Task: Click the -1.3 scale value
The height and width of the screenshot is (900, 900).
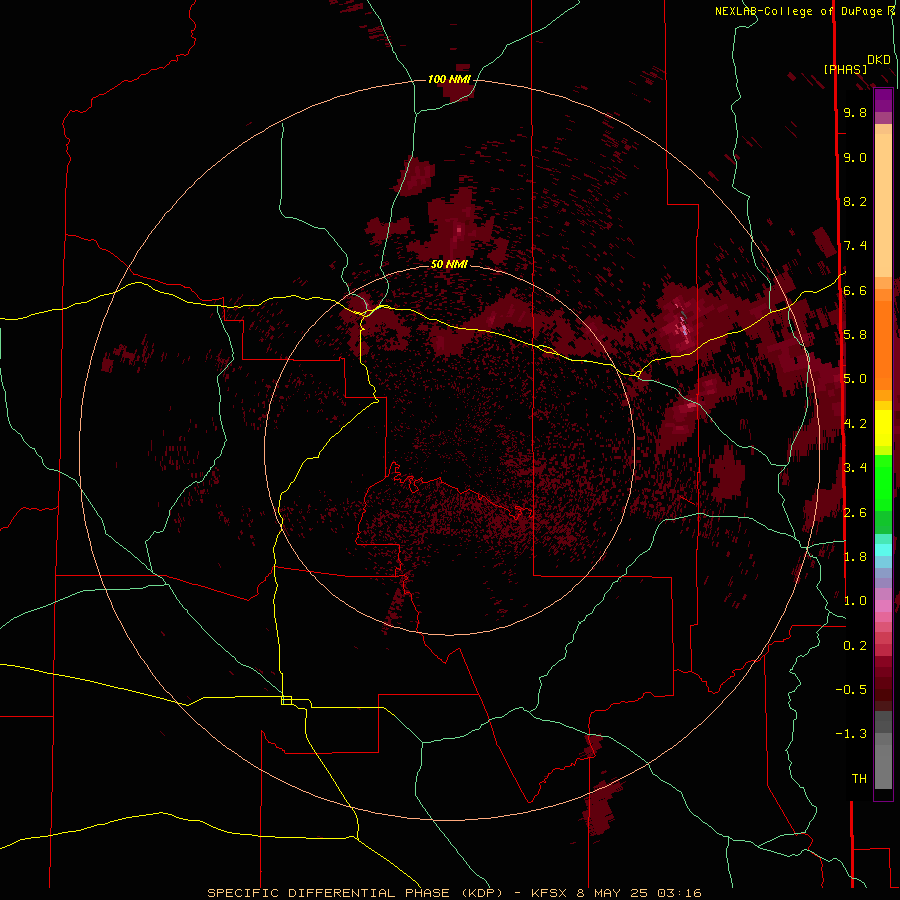Action: [x=851, y=734]
